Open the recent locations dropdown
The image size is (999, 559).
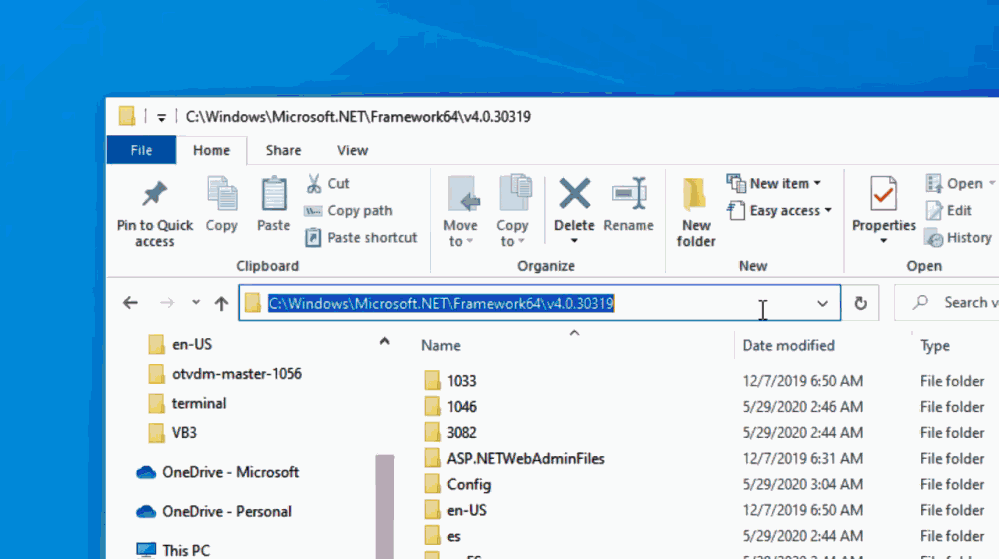point(196,303)
